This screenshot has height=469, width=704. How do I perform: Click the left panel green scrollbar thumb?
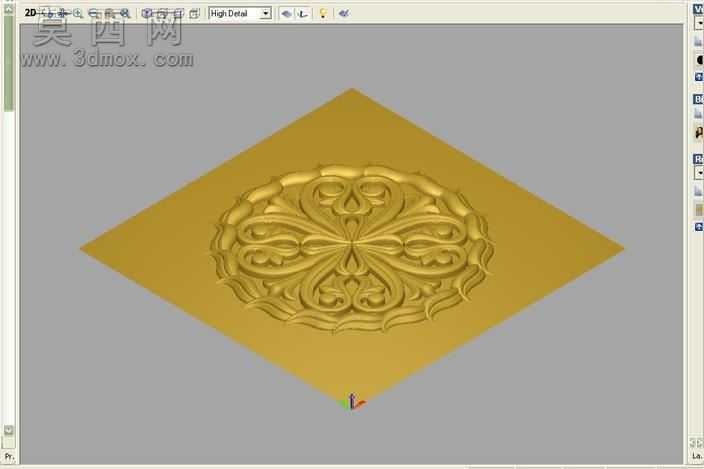pos(9,62)
